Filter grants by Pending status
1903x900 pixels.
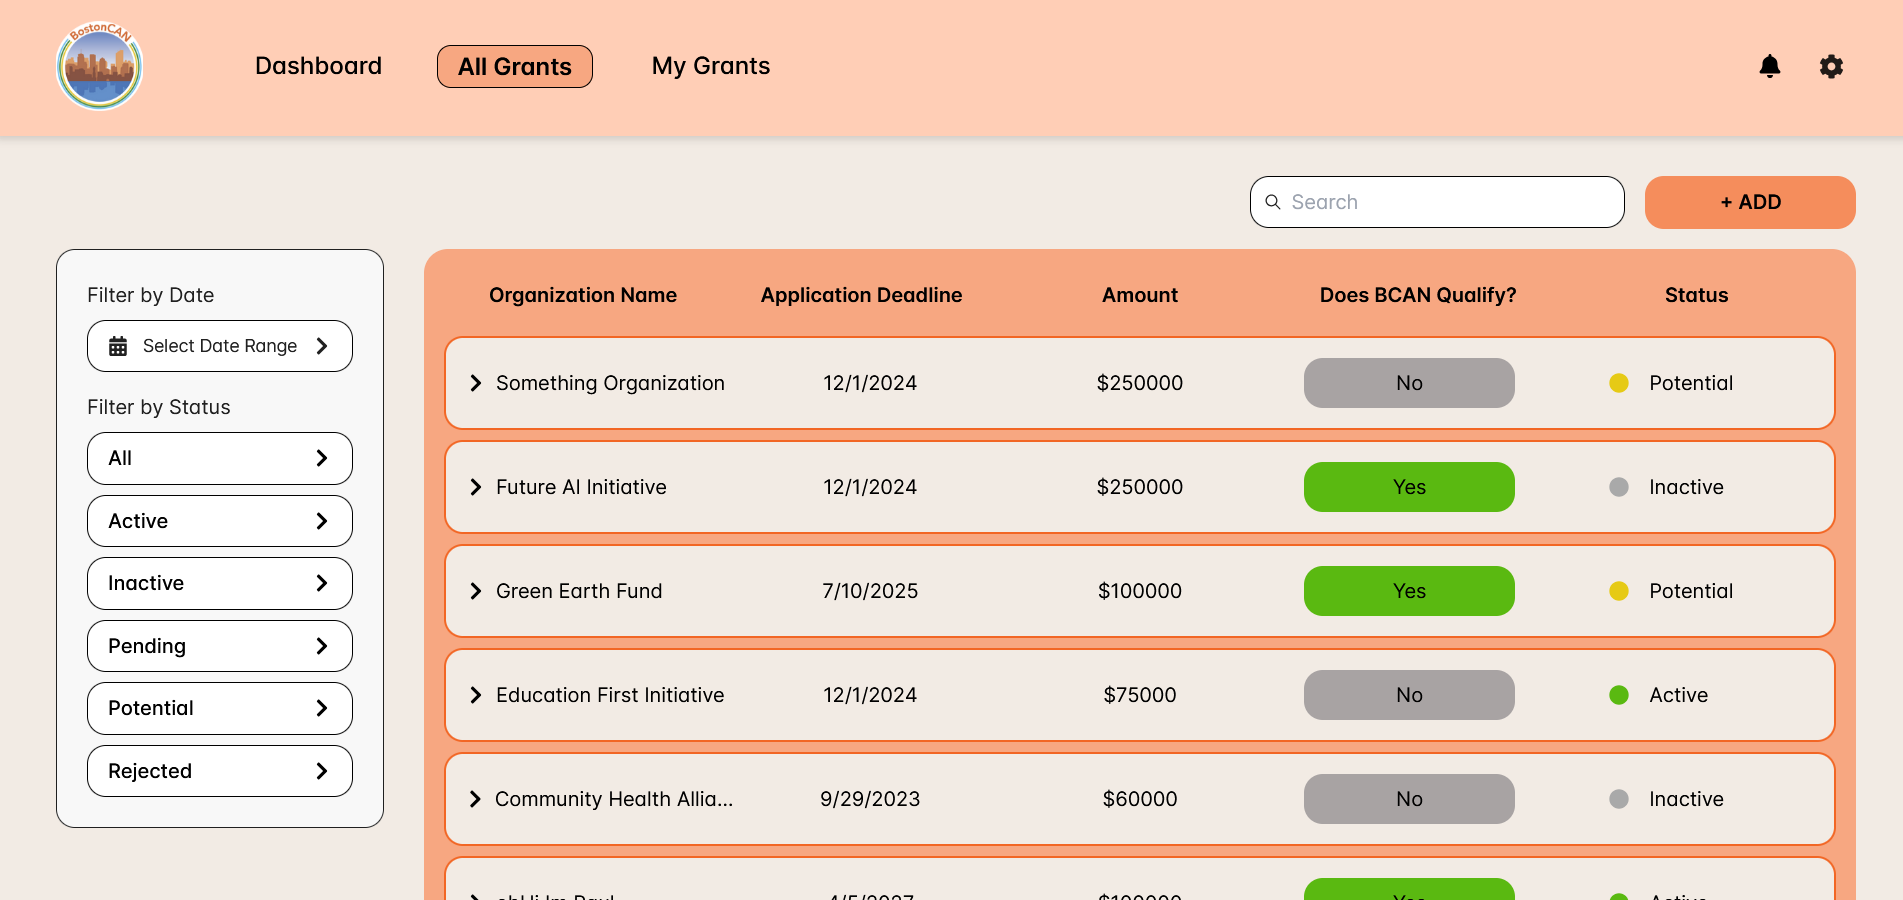pyautogui.click(x=220, y=646)
